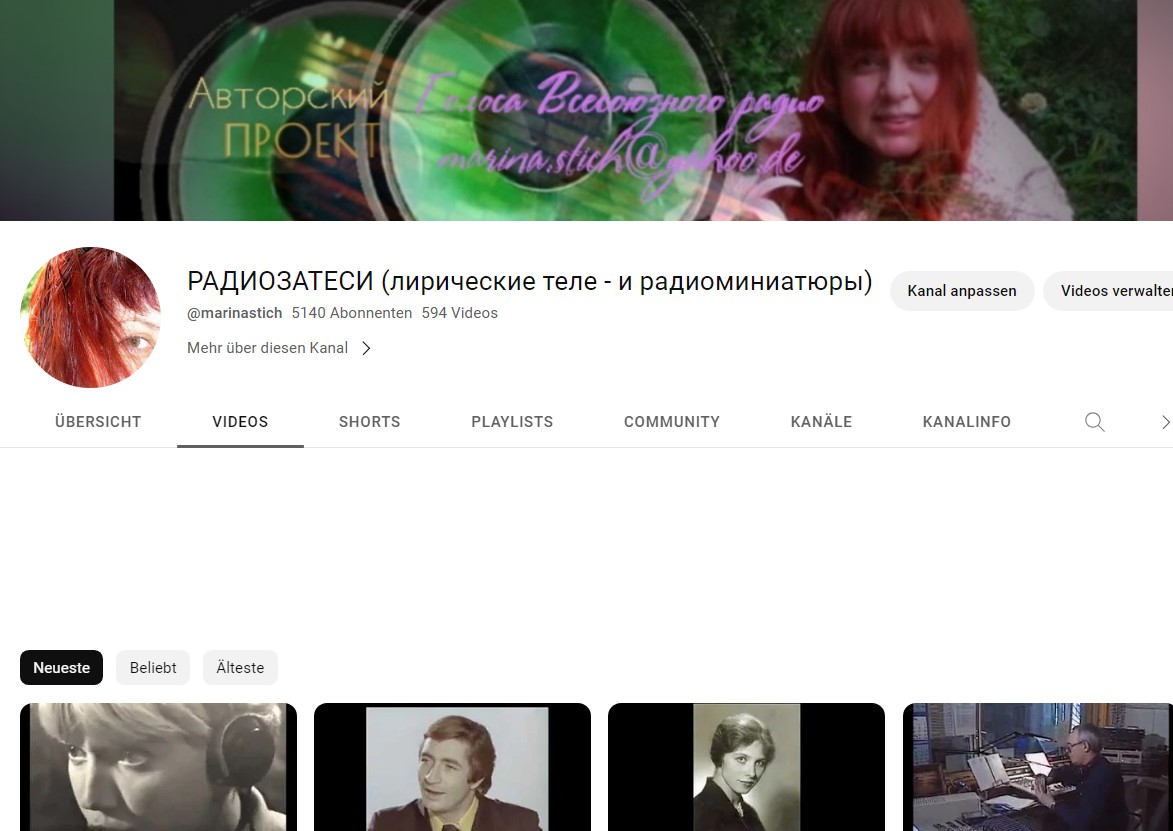The width and height of the screenshot is (1173, 831).
Task: Open the KANALINFO tab
Action: 966,421
